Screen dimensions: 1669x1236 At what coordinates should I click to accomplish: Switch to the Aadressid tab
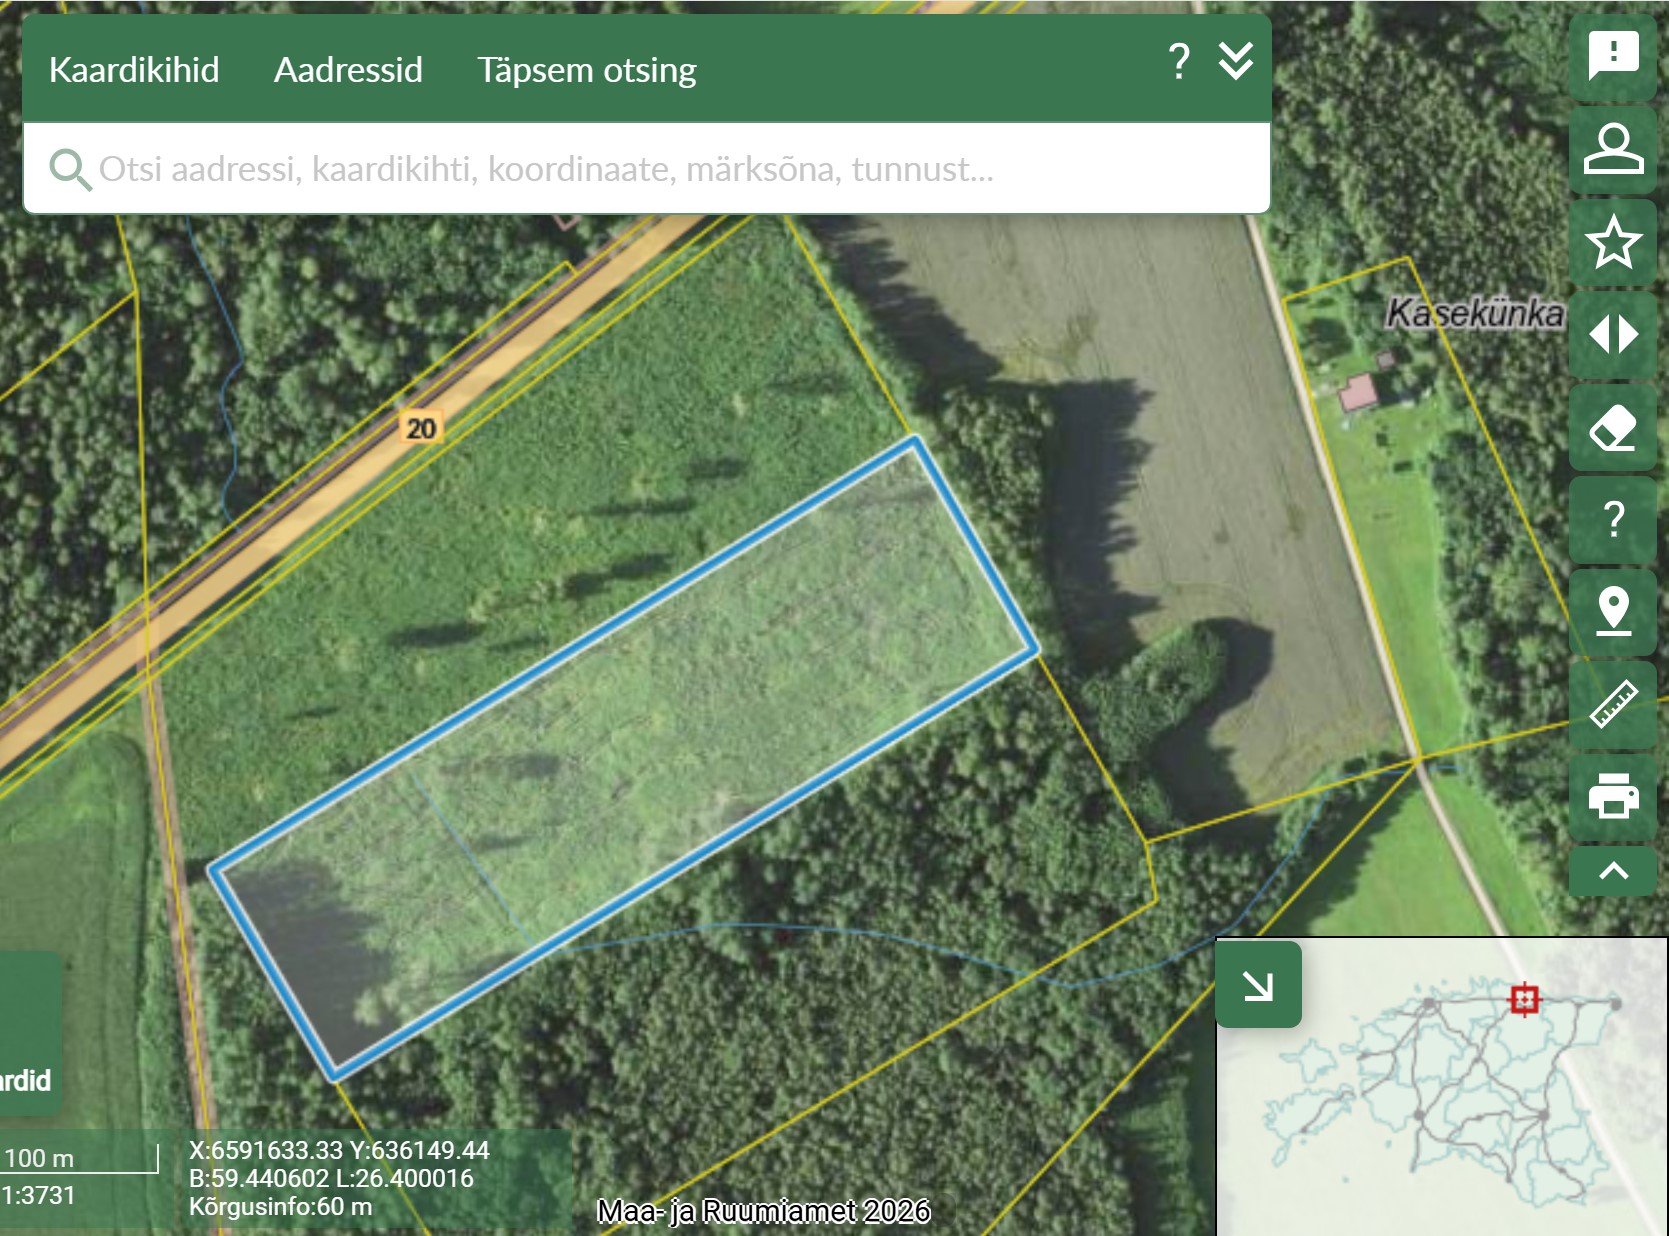348,70
